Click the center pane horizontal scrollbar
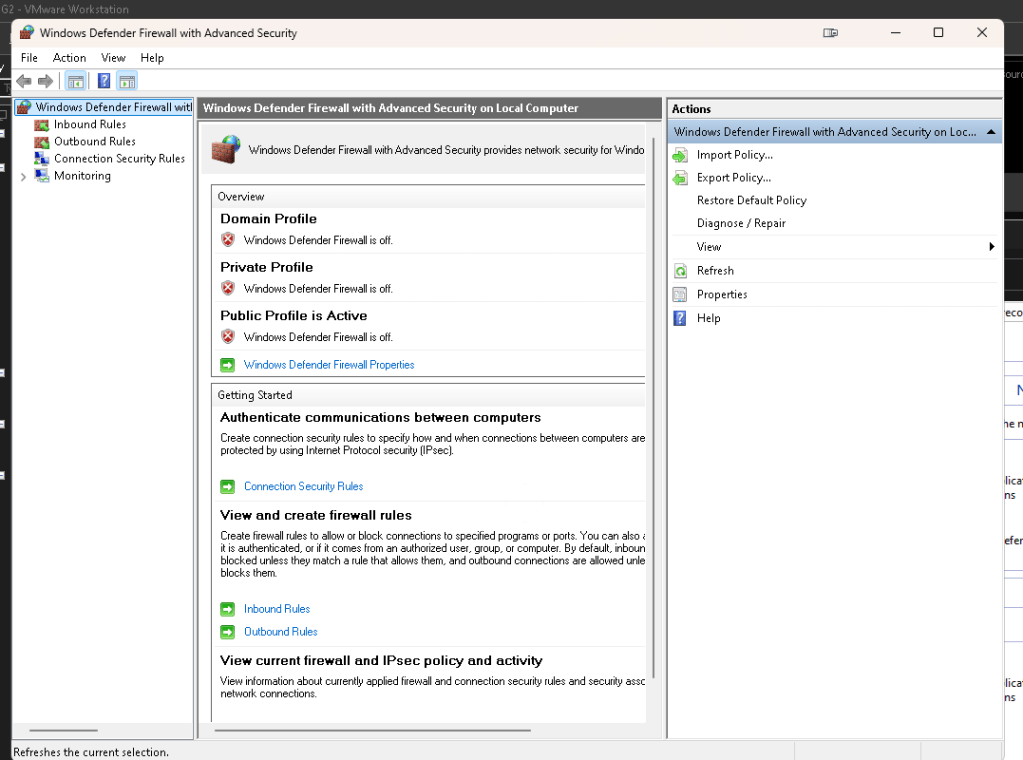This screenshot has height=760, width=1023. (373, 731)
